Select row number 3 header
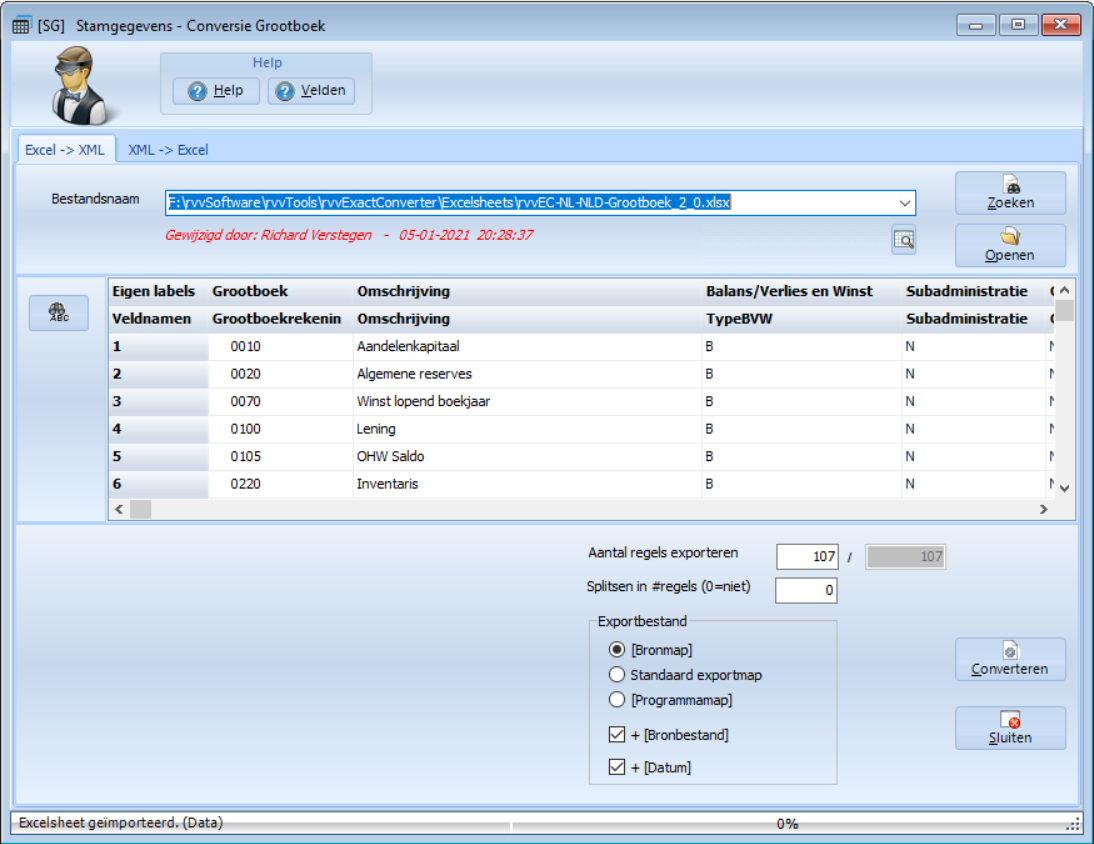 pyautogui.click(x=158, y=402)
